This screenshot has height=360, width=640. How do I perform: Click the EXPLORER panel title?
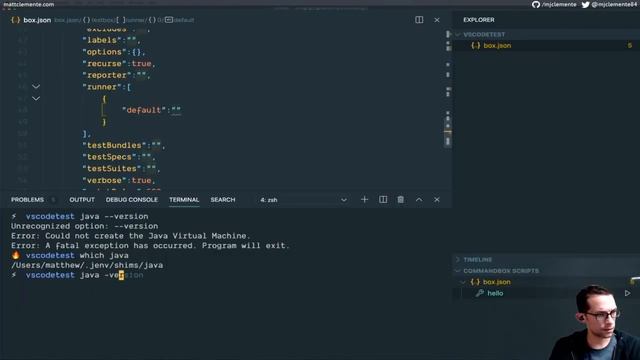[479, 20]
